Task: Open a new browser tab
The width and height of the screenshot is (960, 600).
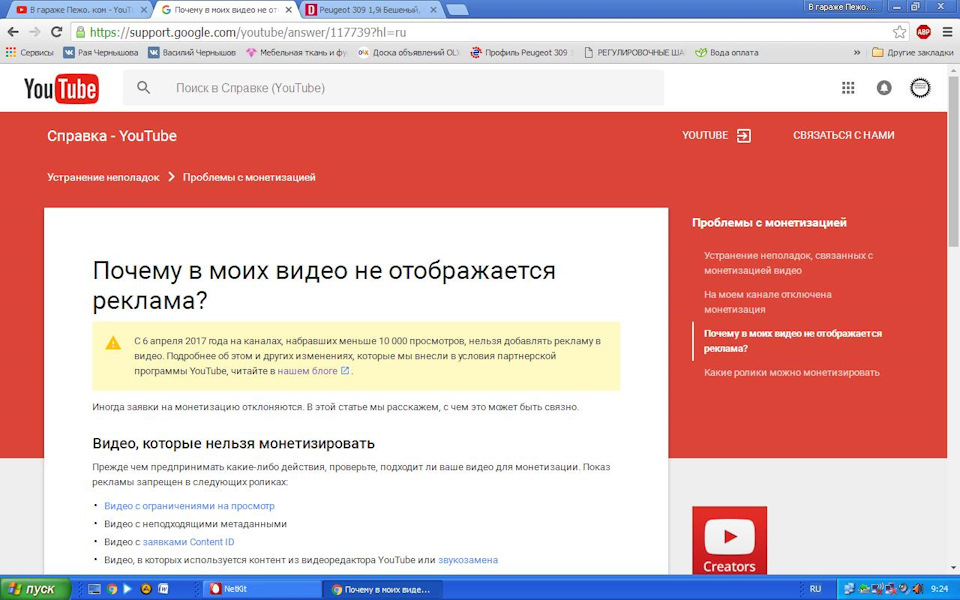Action: pyautogui.click(x=457, y=10)
